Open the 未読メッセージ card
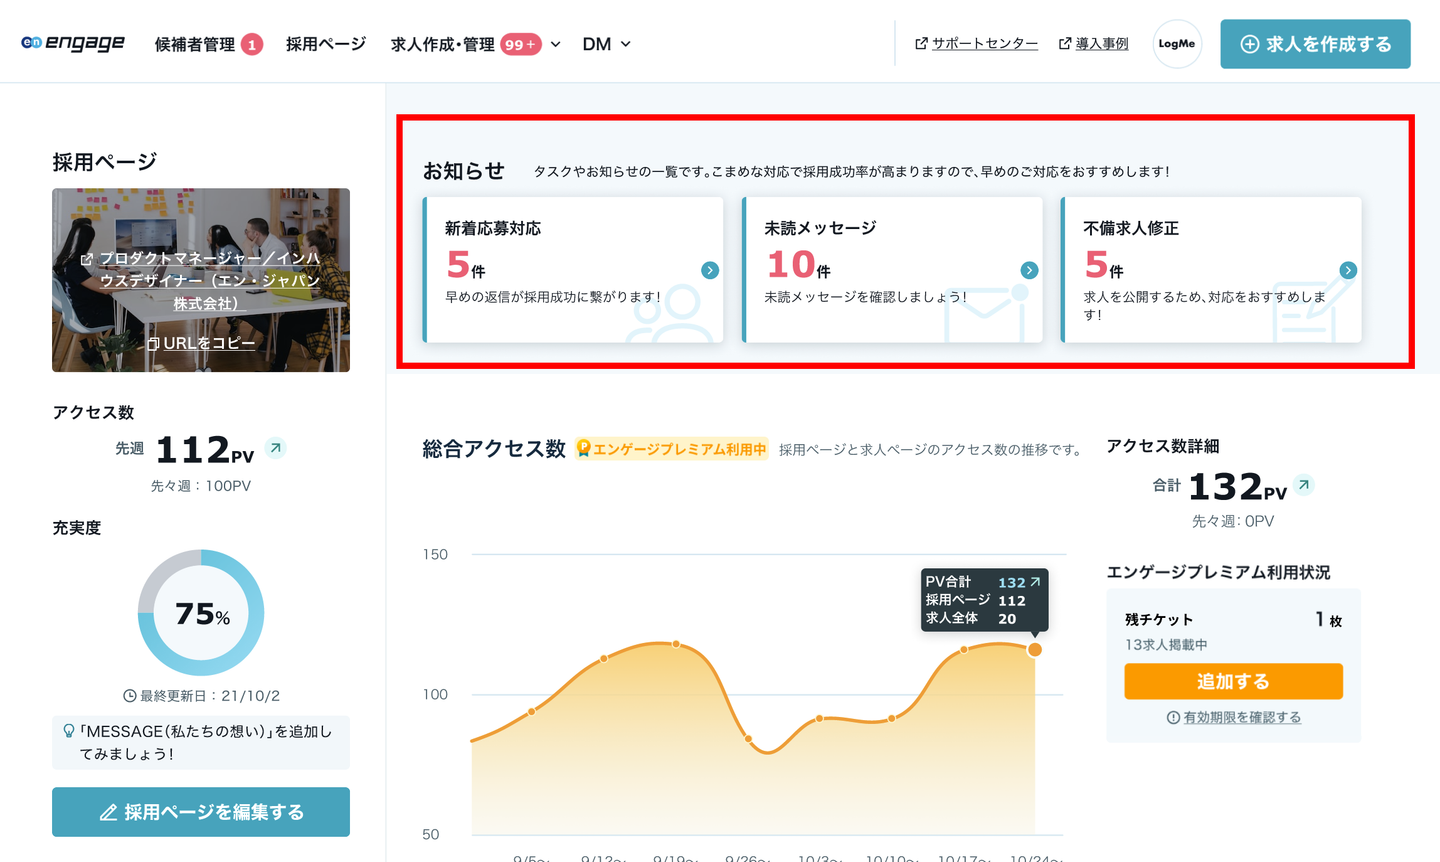The height and width of the screenshot is (862, 1440). [x=892, y=270]
